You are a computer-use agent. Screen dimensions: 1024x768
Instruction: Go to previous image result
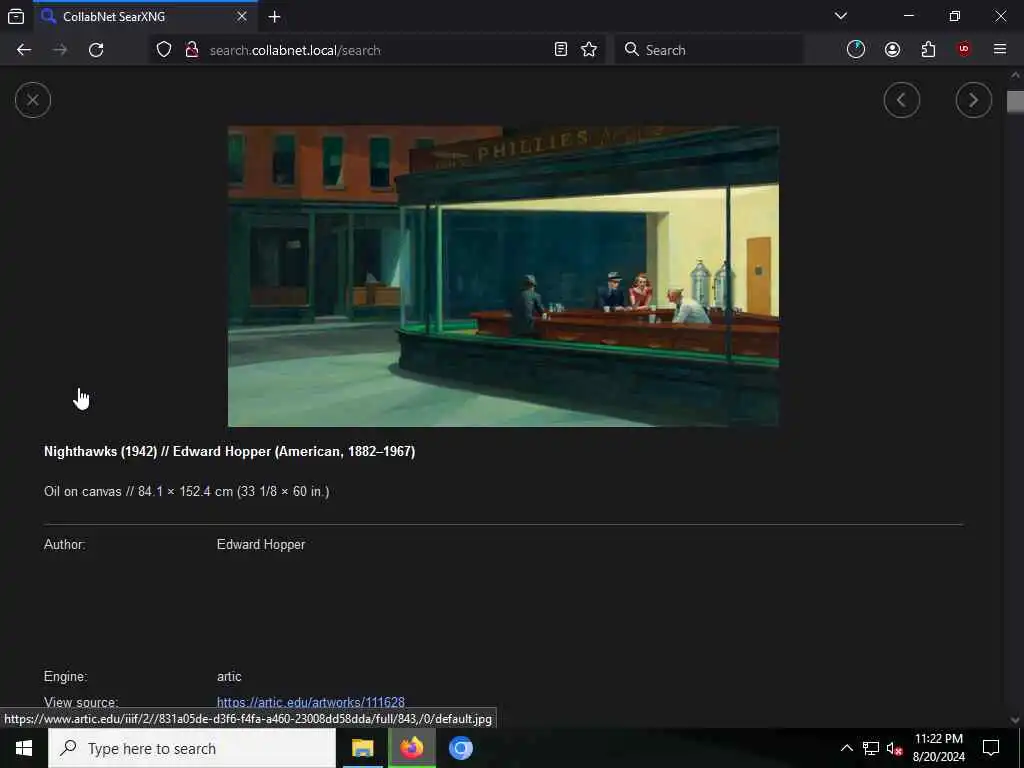click(902, 100)
